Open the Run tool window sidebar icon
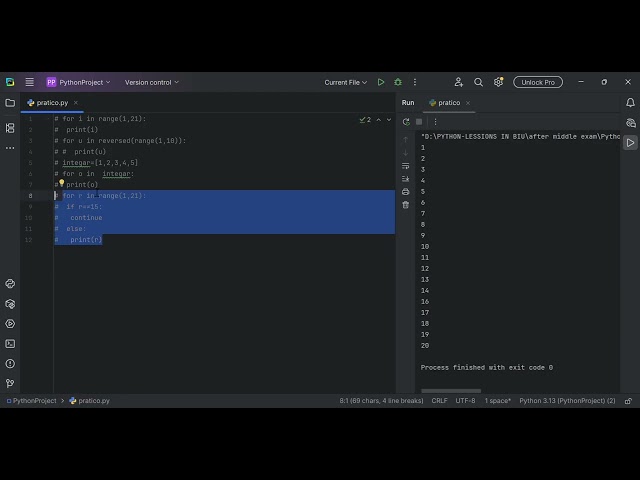640x480 pixels. pos(630,143)
